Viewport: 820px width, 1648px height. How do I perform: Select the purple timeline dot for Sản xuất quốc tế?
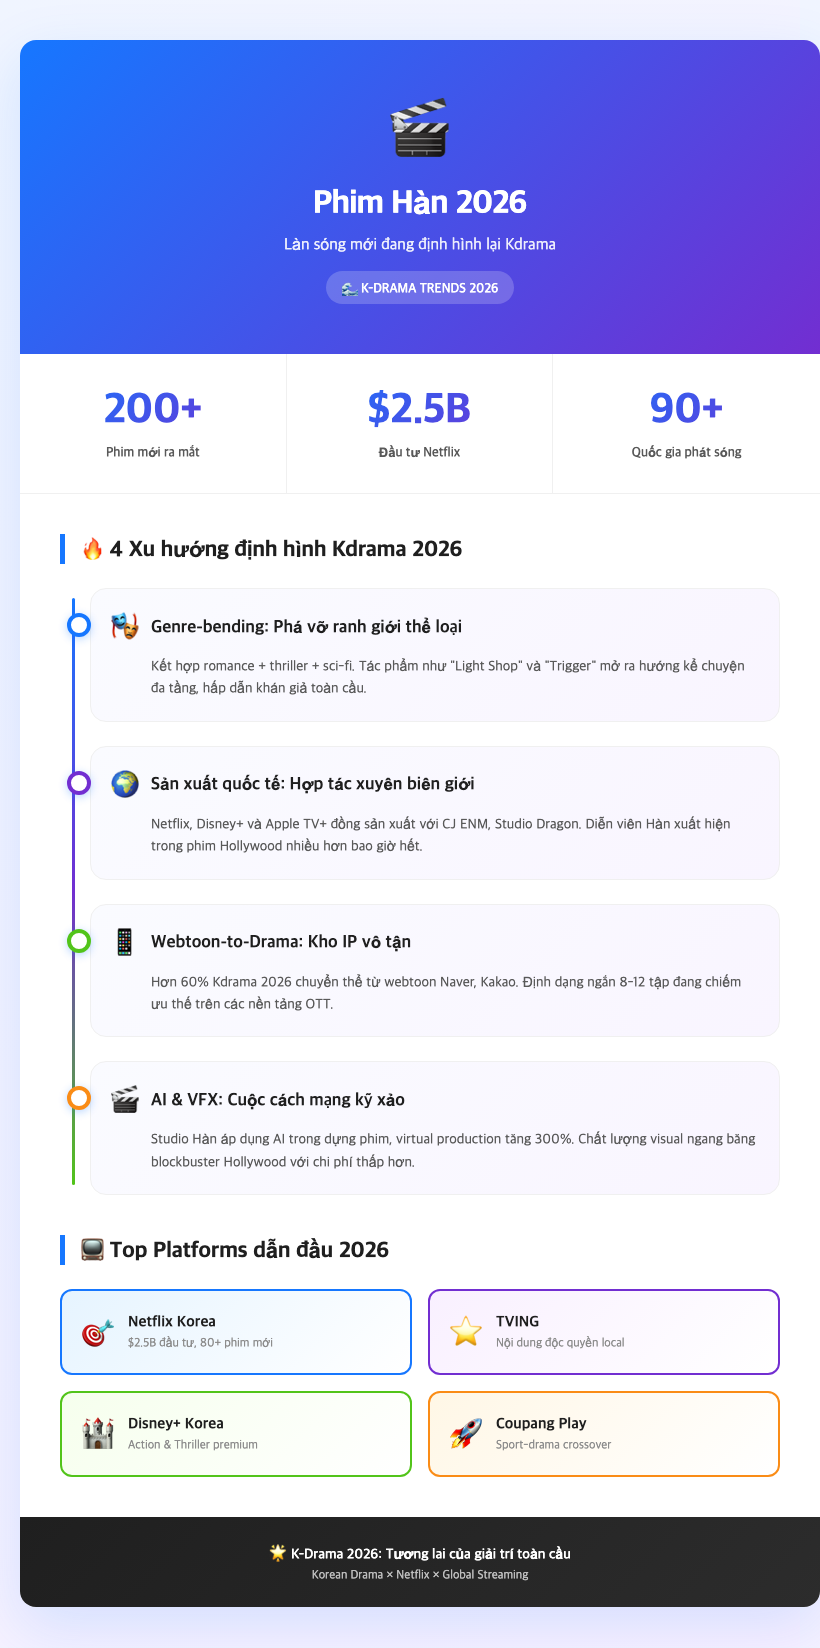coord(79,783)
